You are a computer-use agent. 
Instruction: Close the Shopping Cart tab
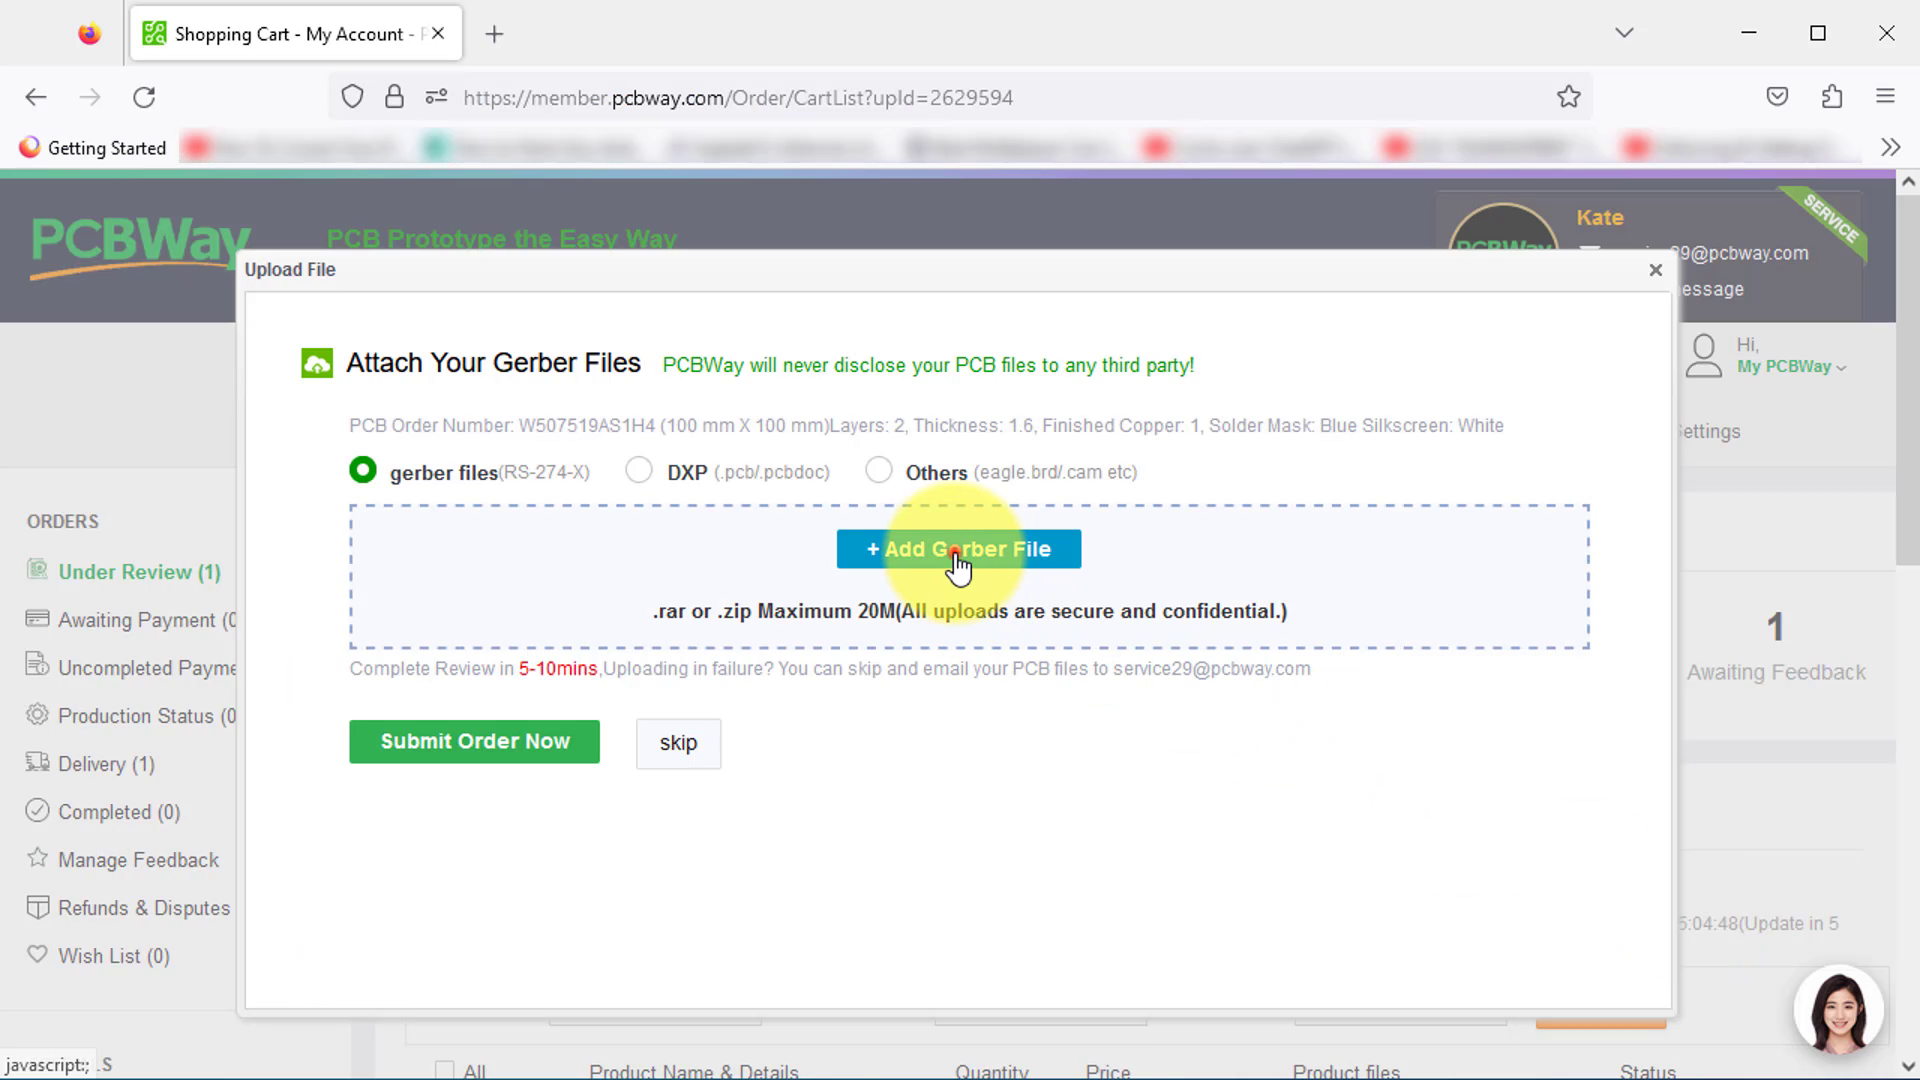tap(438, 33)
